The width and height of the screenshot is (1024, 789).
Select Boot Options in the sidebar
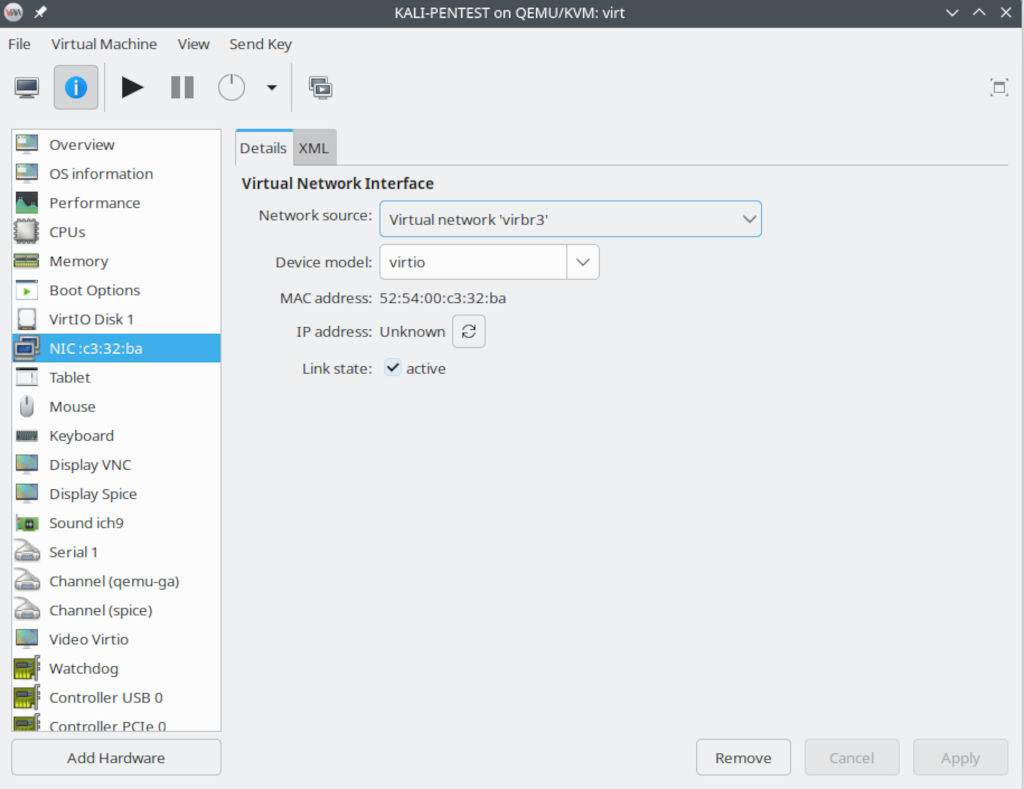[94, 290]
